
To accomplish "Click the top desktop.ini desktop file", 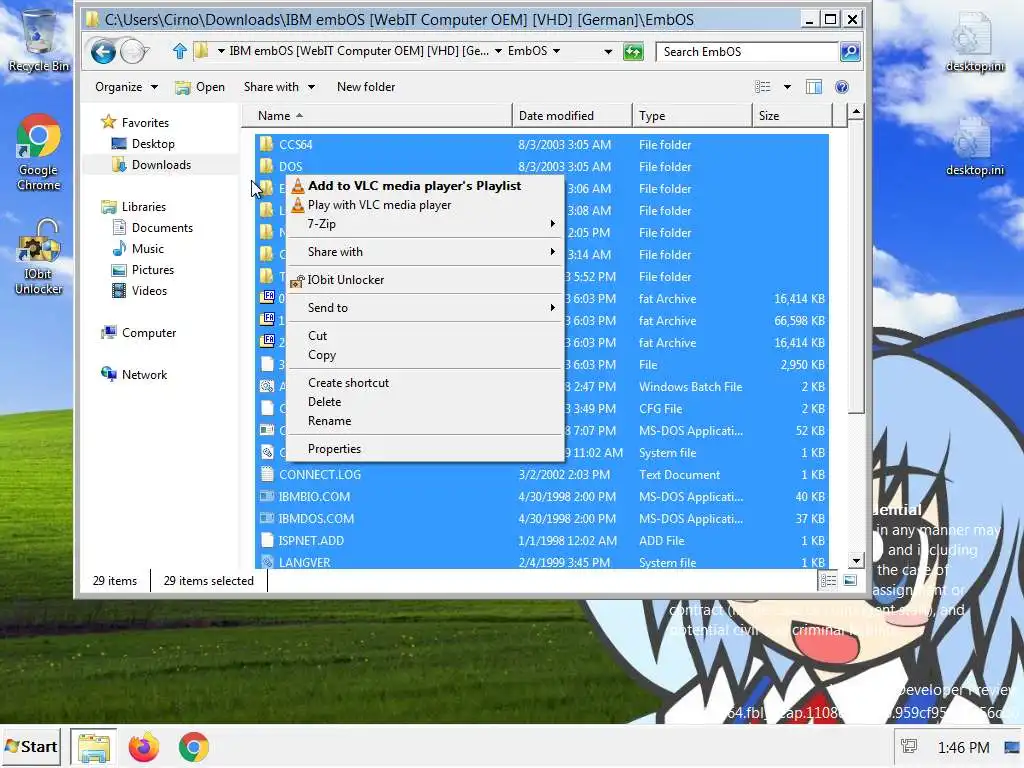I will (x=974, y=43).
